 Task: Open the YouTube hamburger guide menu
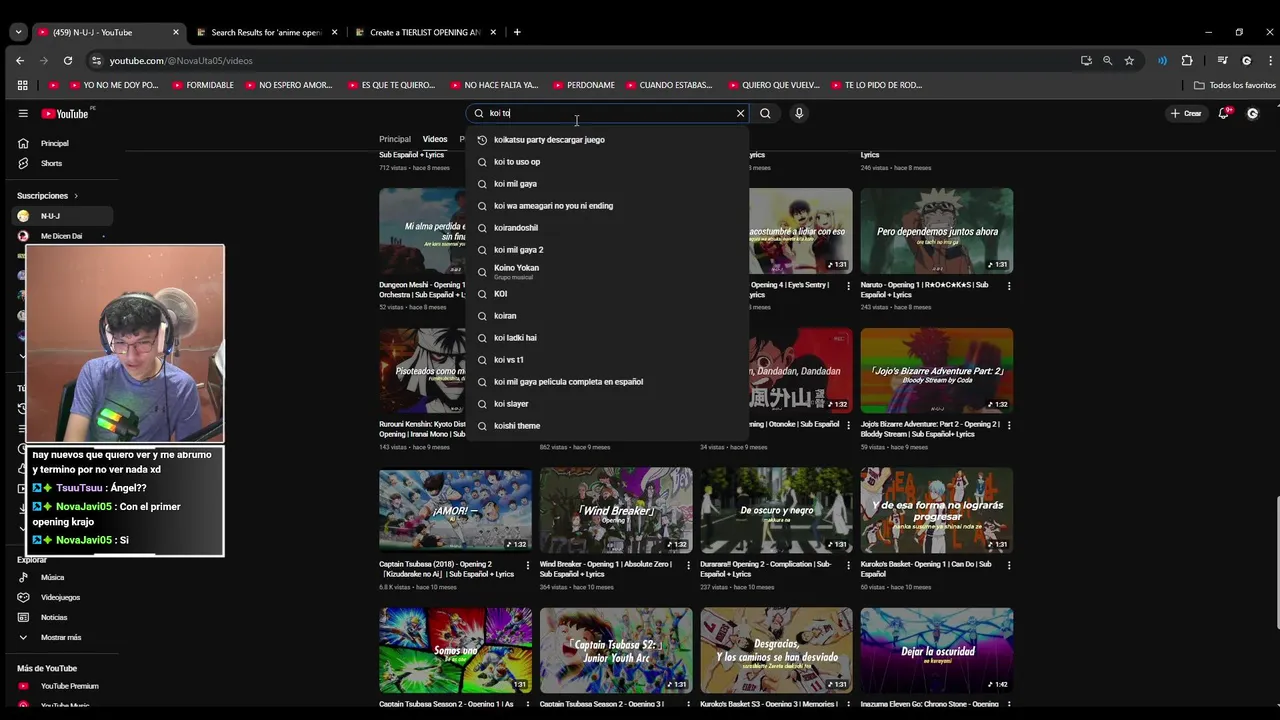(23, 114)
